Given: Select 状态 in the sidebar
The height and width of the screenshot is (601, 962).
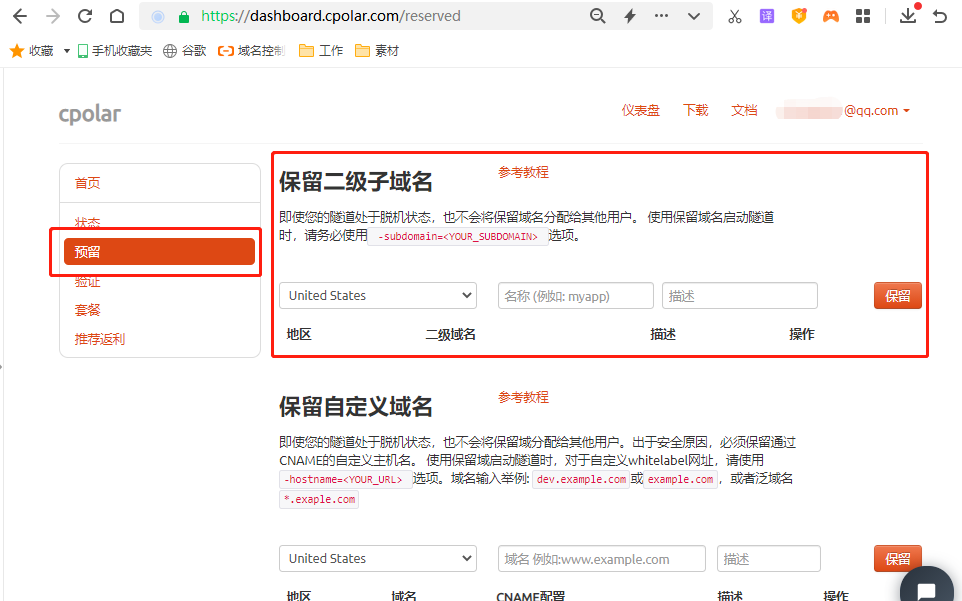Looking at the screenshot, I should 87,223.
